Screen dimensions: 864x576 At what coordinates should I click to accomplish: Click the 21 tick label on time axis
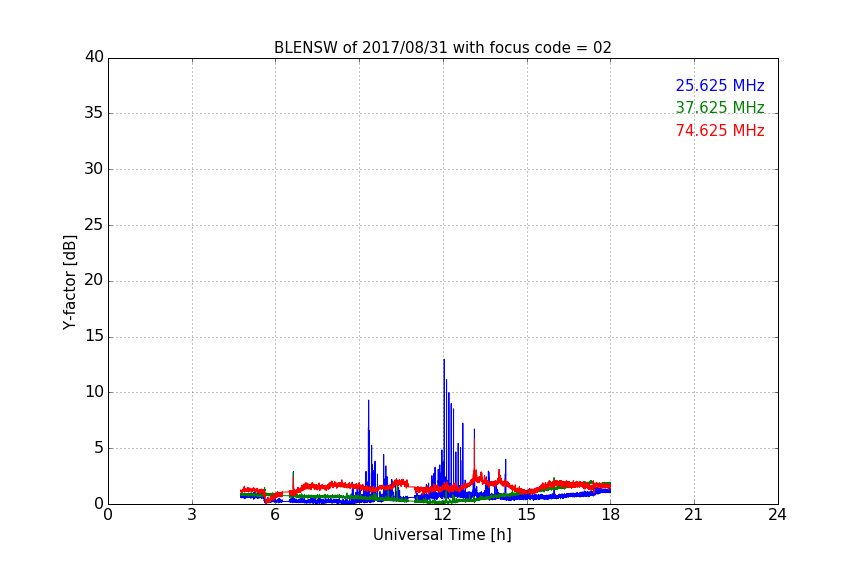coord(694,515)
